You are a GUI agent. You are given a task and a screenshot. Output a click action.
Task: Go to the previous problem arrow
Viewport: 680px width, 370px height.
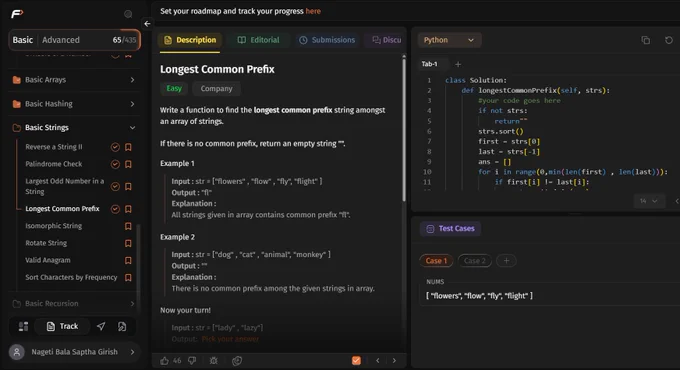tap(378, 360)
